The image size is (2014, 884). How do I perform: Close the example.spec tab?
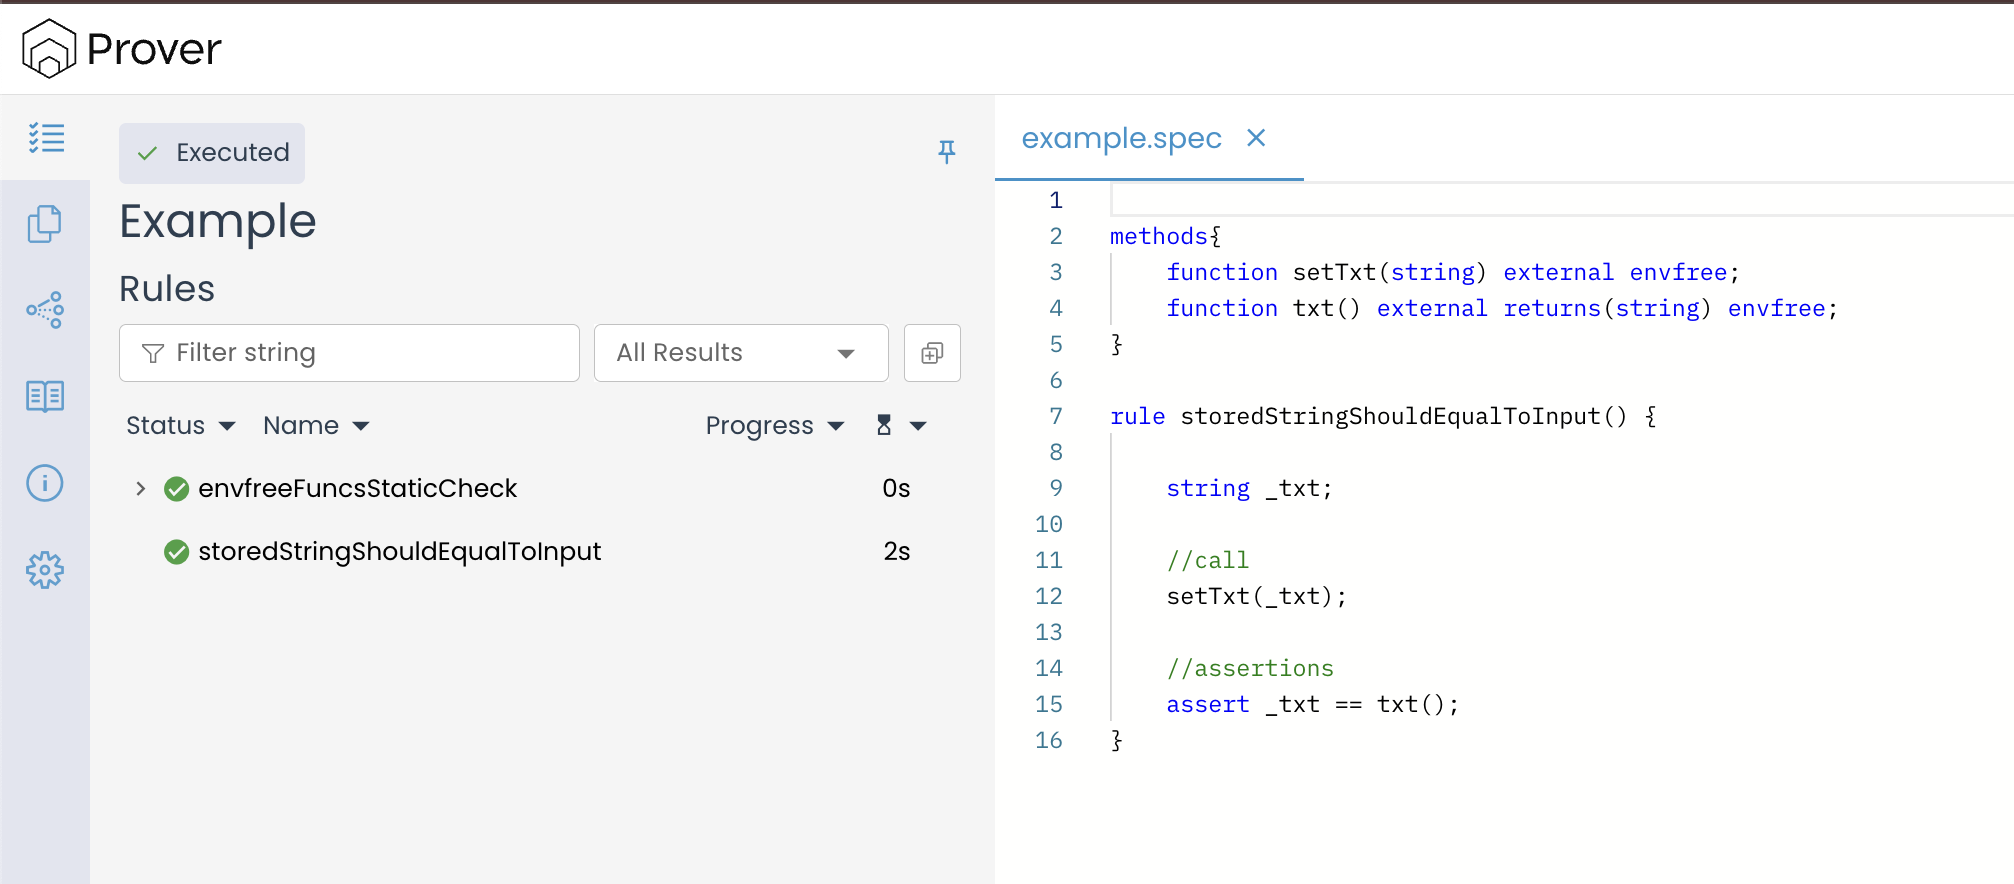tap(1256, 138)
